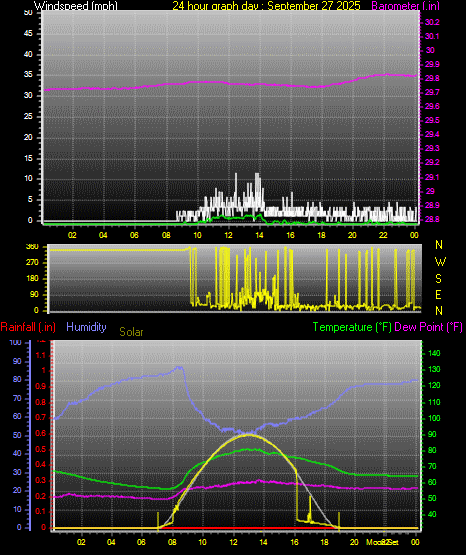Click the Barometer (in) axis title
This screenshot has width=466, height=555.
click(405, 6)
